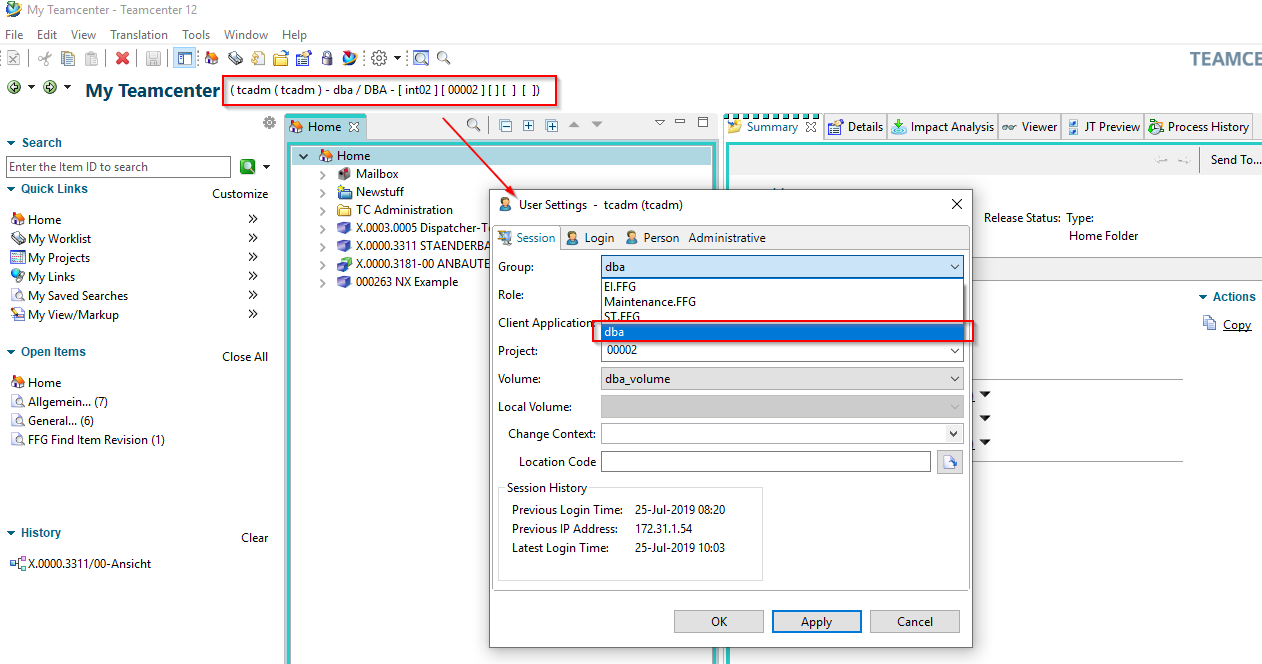Toggle the navigation pane toolbar button
Viewport: 1262px width, 664px height.
point(184,59)
